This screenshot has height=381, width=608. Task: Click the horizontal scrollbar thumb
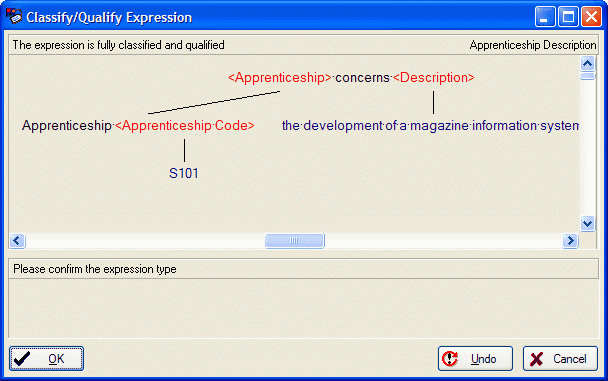point(294,241)
